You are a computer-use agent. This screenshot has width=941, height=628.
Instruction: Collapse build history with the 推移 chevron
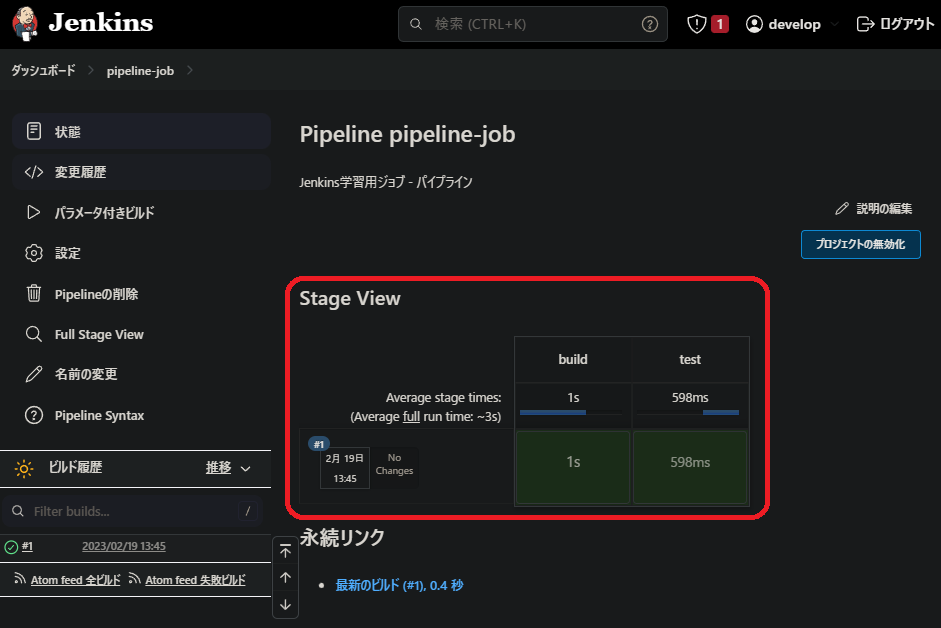(x=245, y=469)
